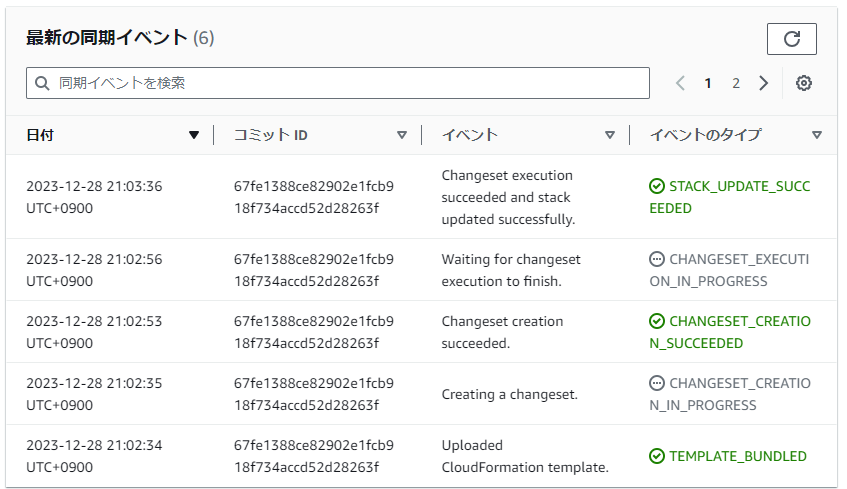Click the TEMPLATE_BUNDLED success check icon
This screenshot has width=847, height=489.
656,456
